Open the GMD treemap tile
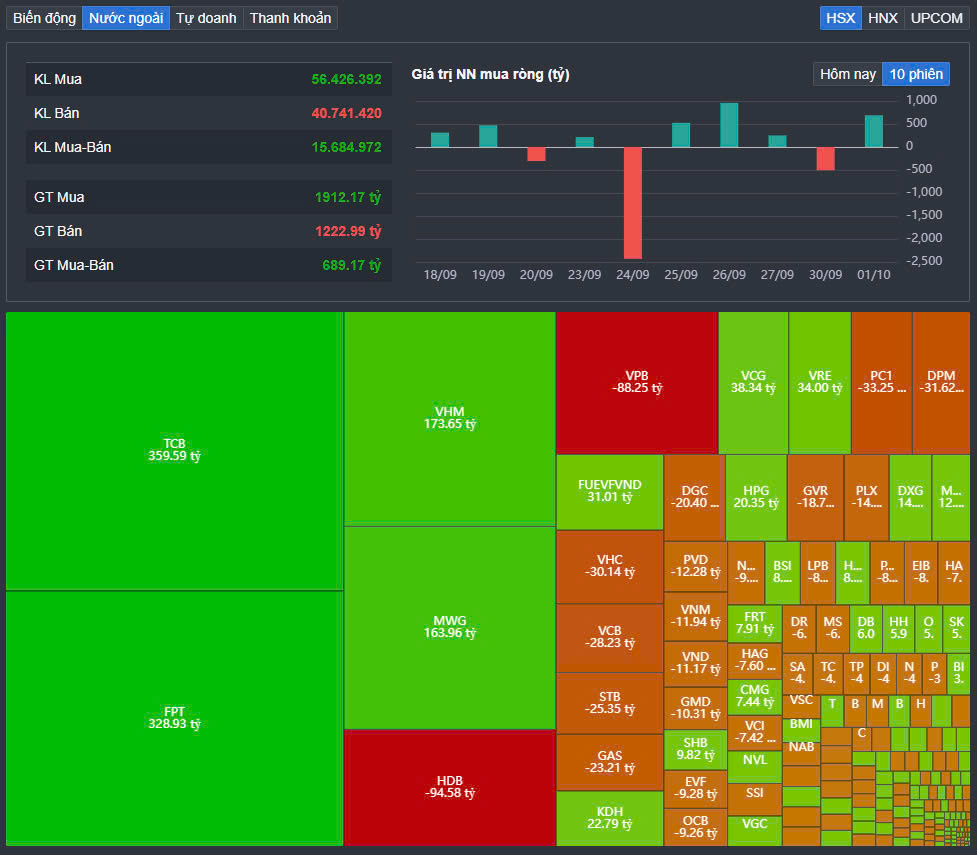This screenshot has height=855, width=977. pyautogui.click(x=695, y=708)
